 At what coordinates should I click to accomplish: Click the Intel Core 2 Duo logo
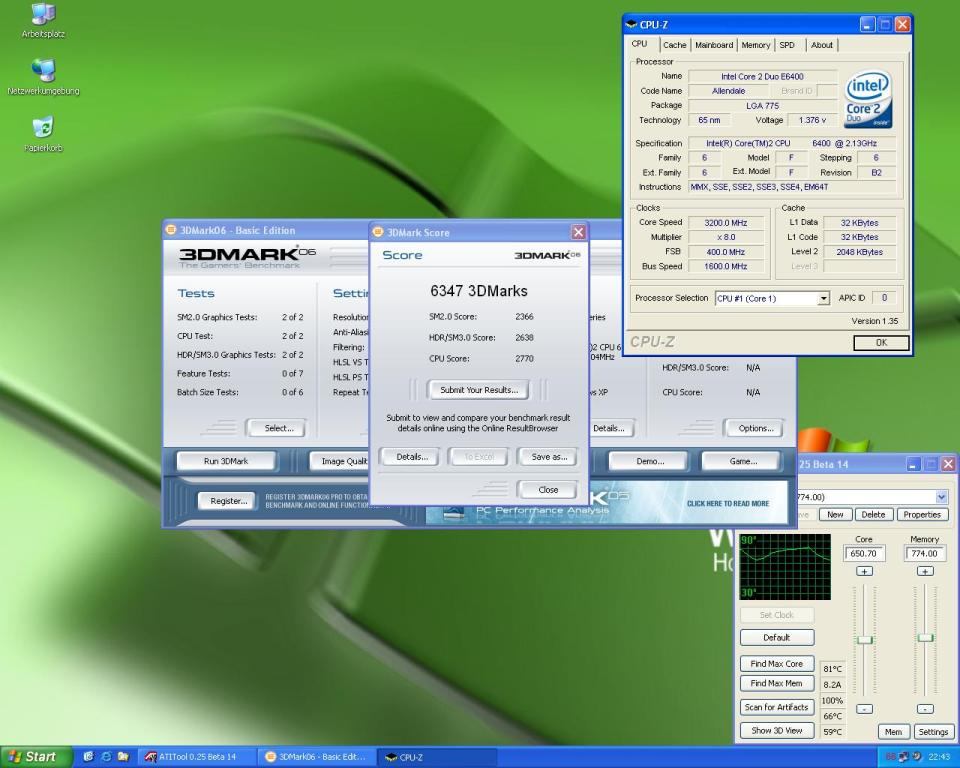868,99
